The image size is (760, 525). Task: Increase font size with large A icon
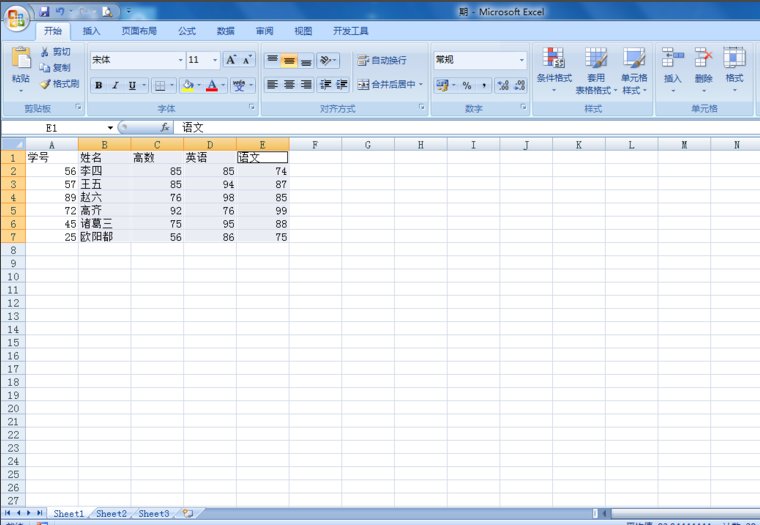[x=231, y=60]
